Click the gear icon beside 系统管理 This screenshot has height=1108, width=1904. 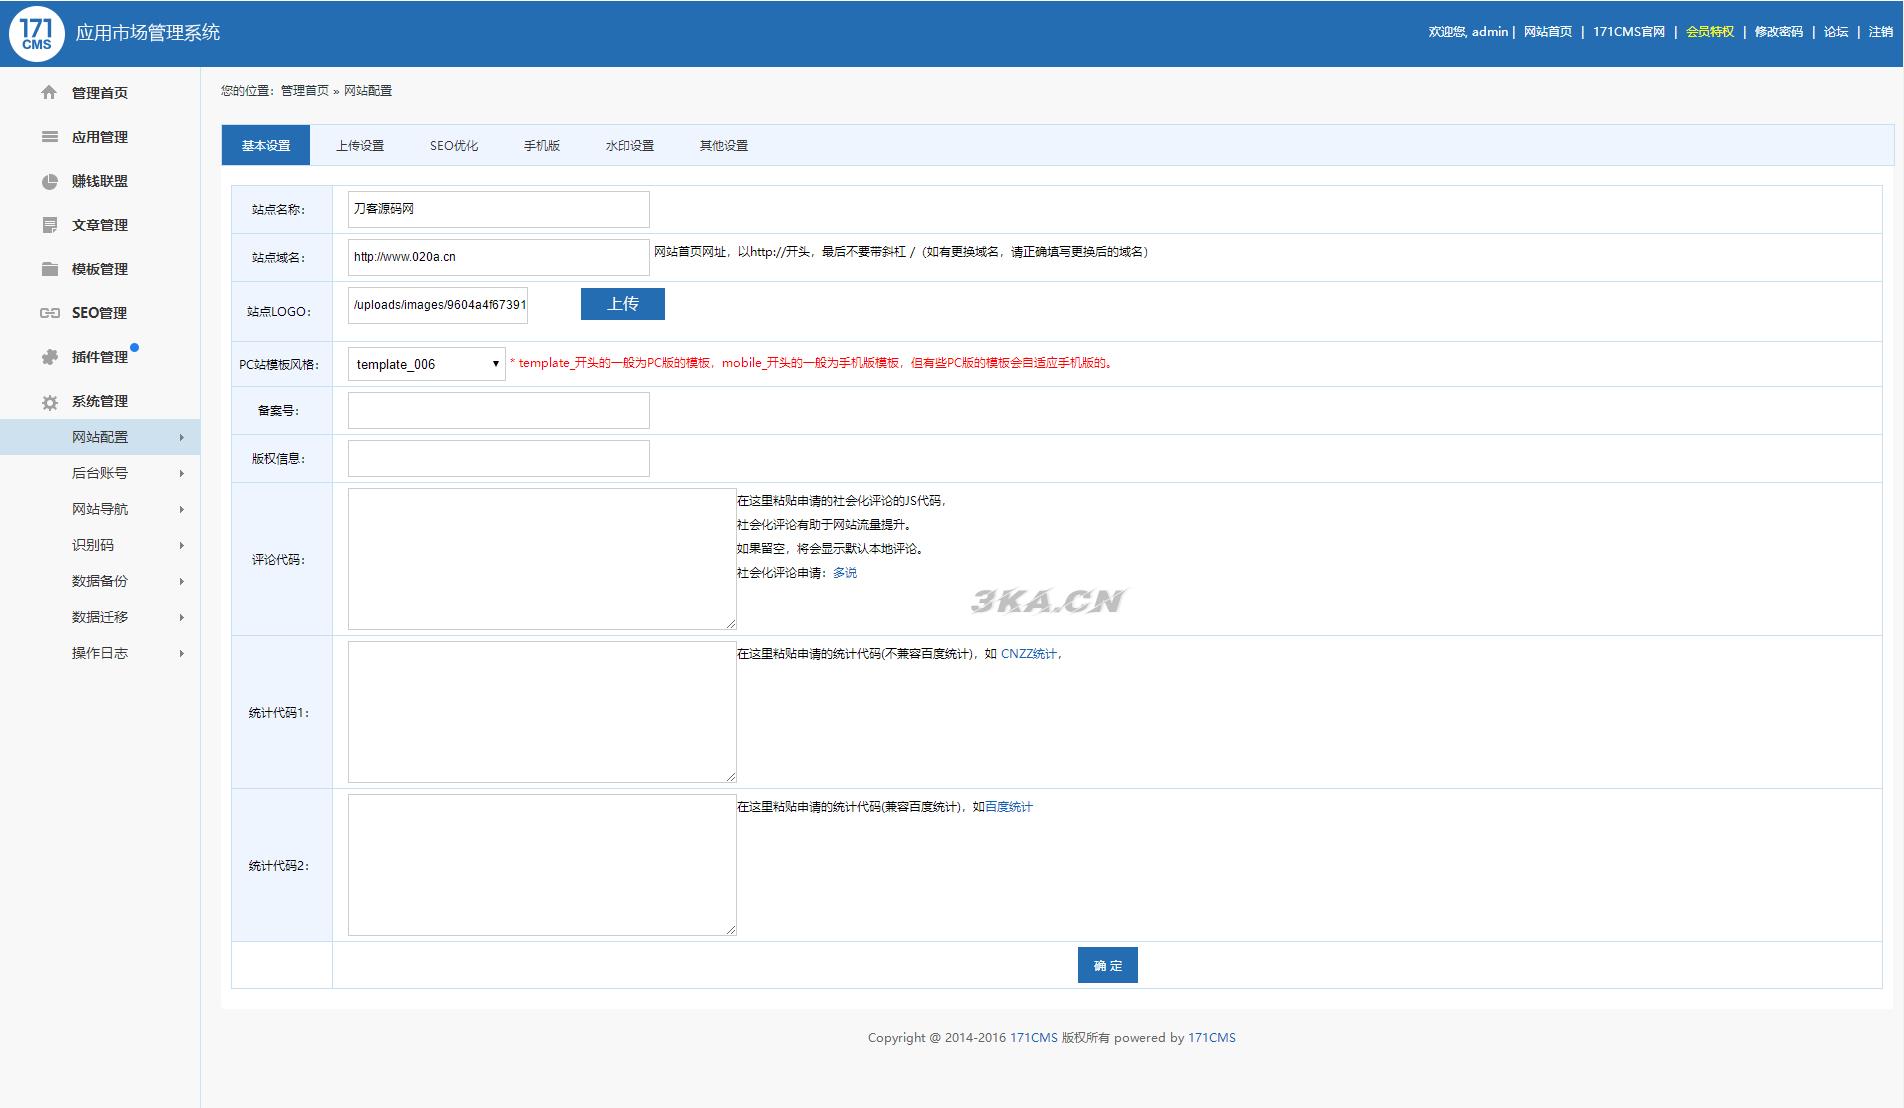tap(49, 402)
